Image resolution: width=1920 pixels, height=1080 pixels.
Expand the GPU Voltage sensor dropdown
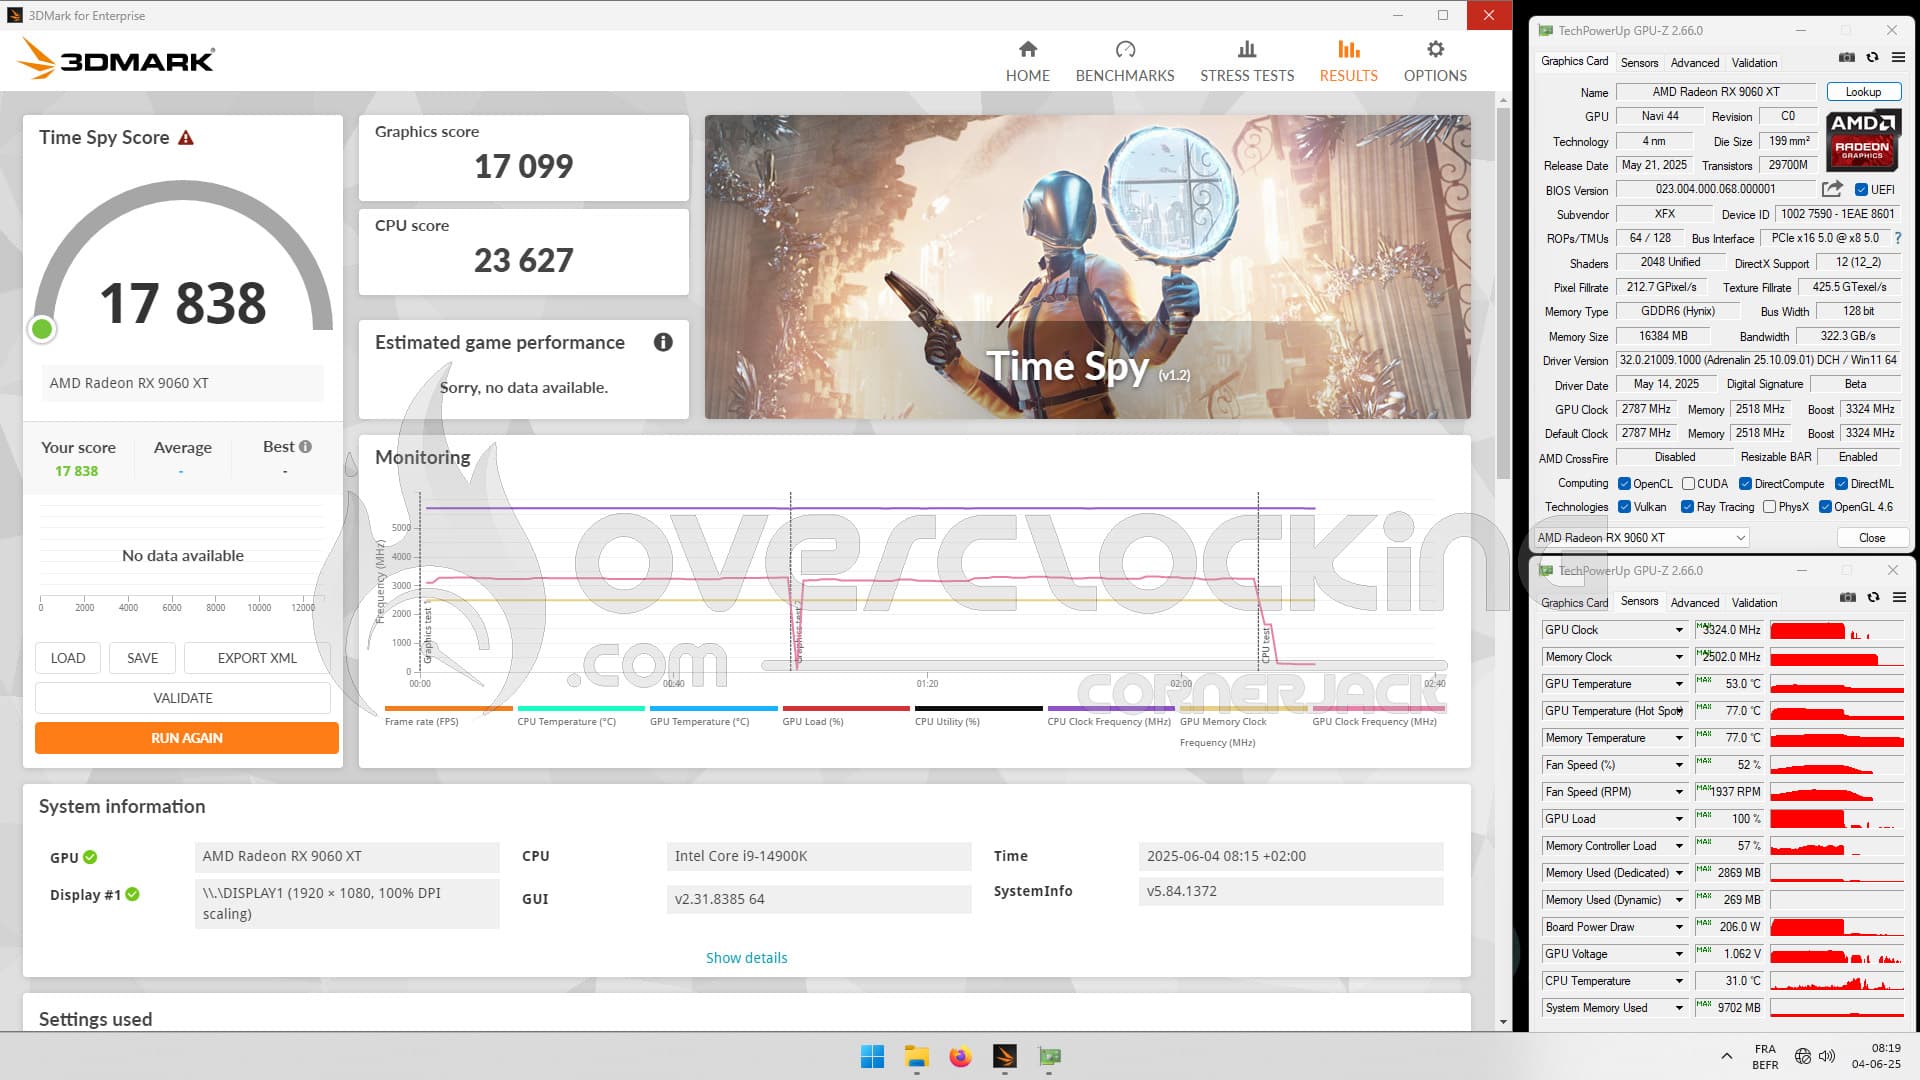click(x=1679, y=954)
